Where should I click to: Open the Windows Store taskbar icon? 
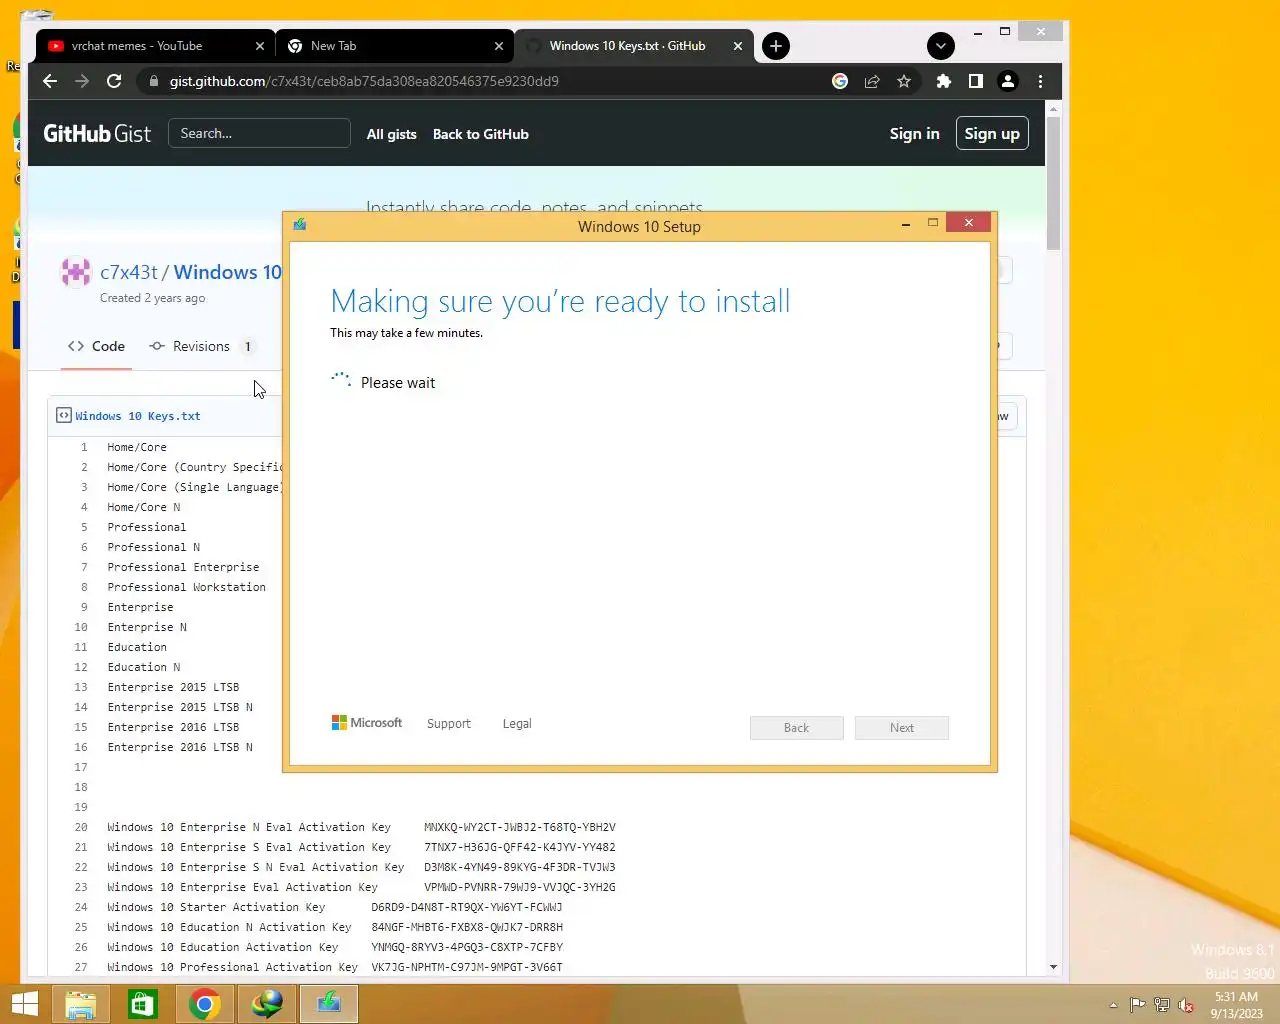[143, 1004]
